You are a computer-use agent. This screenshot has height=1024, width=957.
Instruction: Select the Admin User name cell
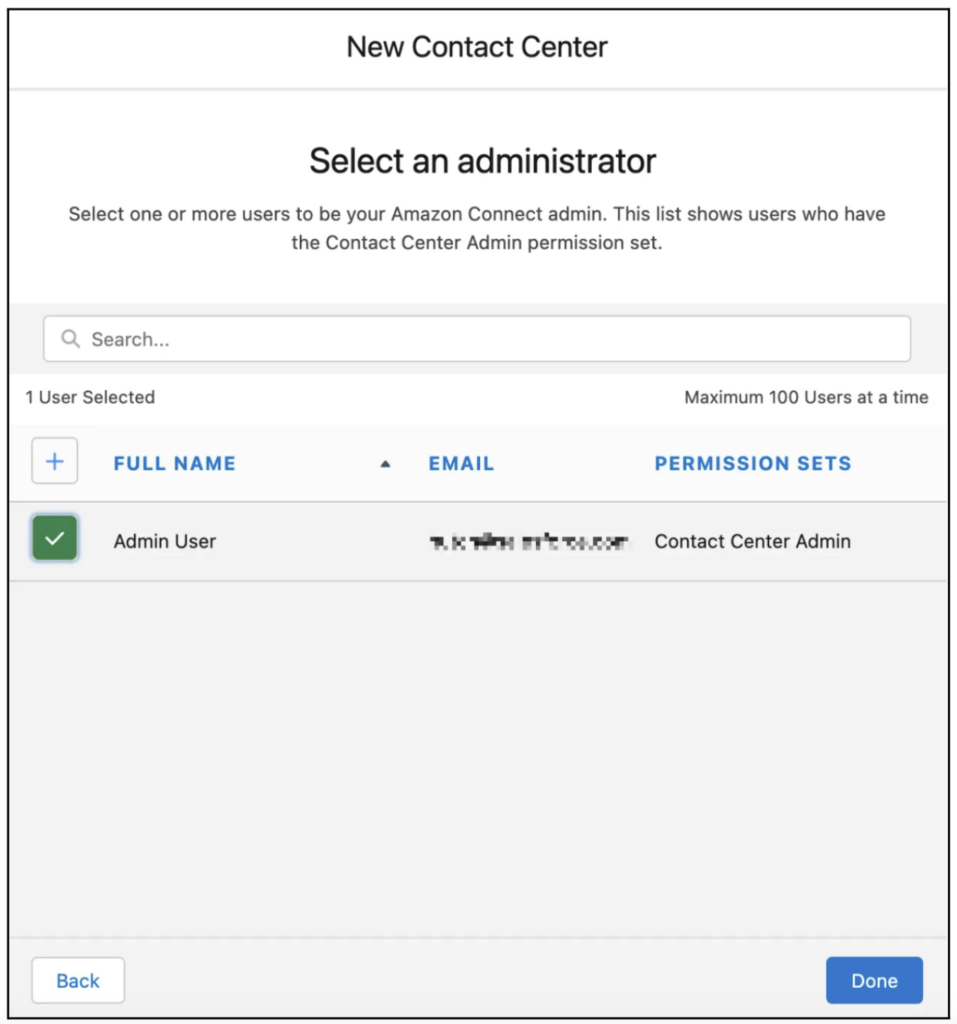point(165,541)
